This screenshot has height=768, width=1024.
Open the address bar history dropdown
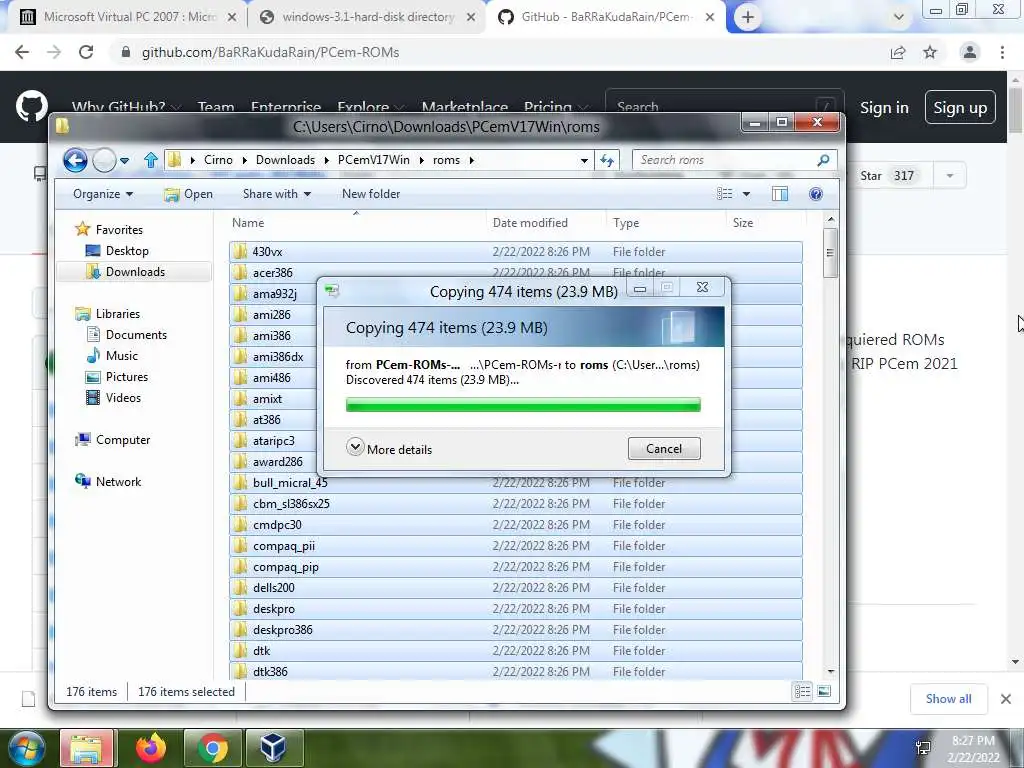584,161
